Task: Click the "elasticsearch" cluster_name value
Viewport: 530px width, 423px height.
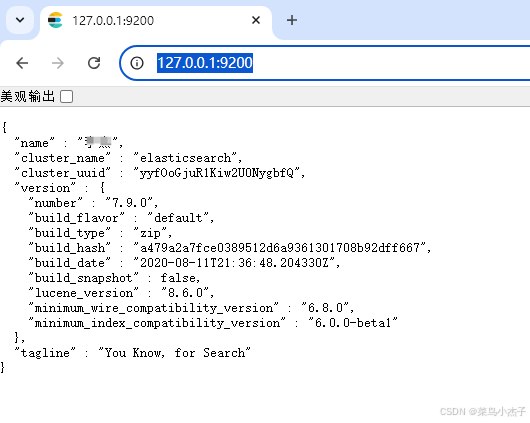Action: click(185, 158)
